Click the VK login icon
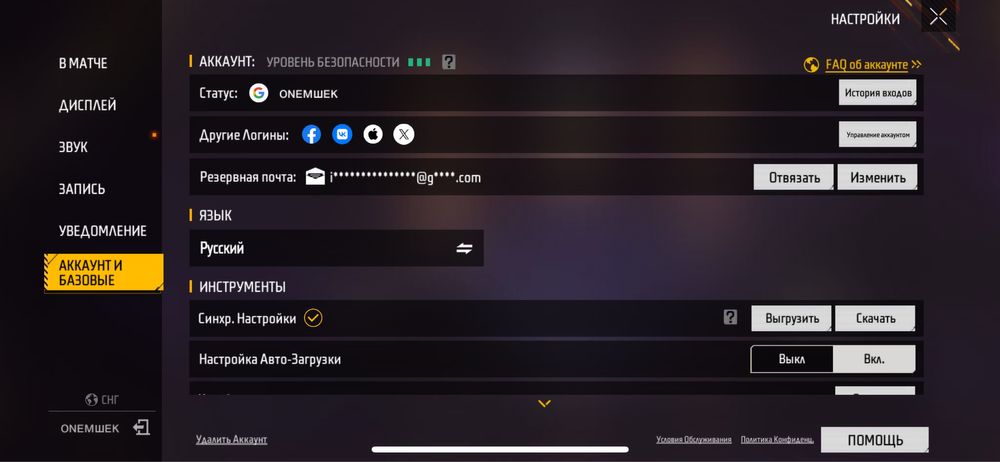 (x=342, y=135)
